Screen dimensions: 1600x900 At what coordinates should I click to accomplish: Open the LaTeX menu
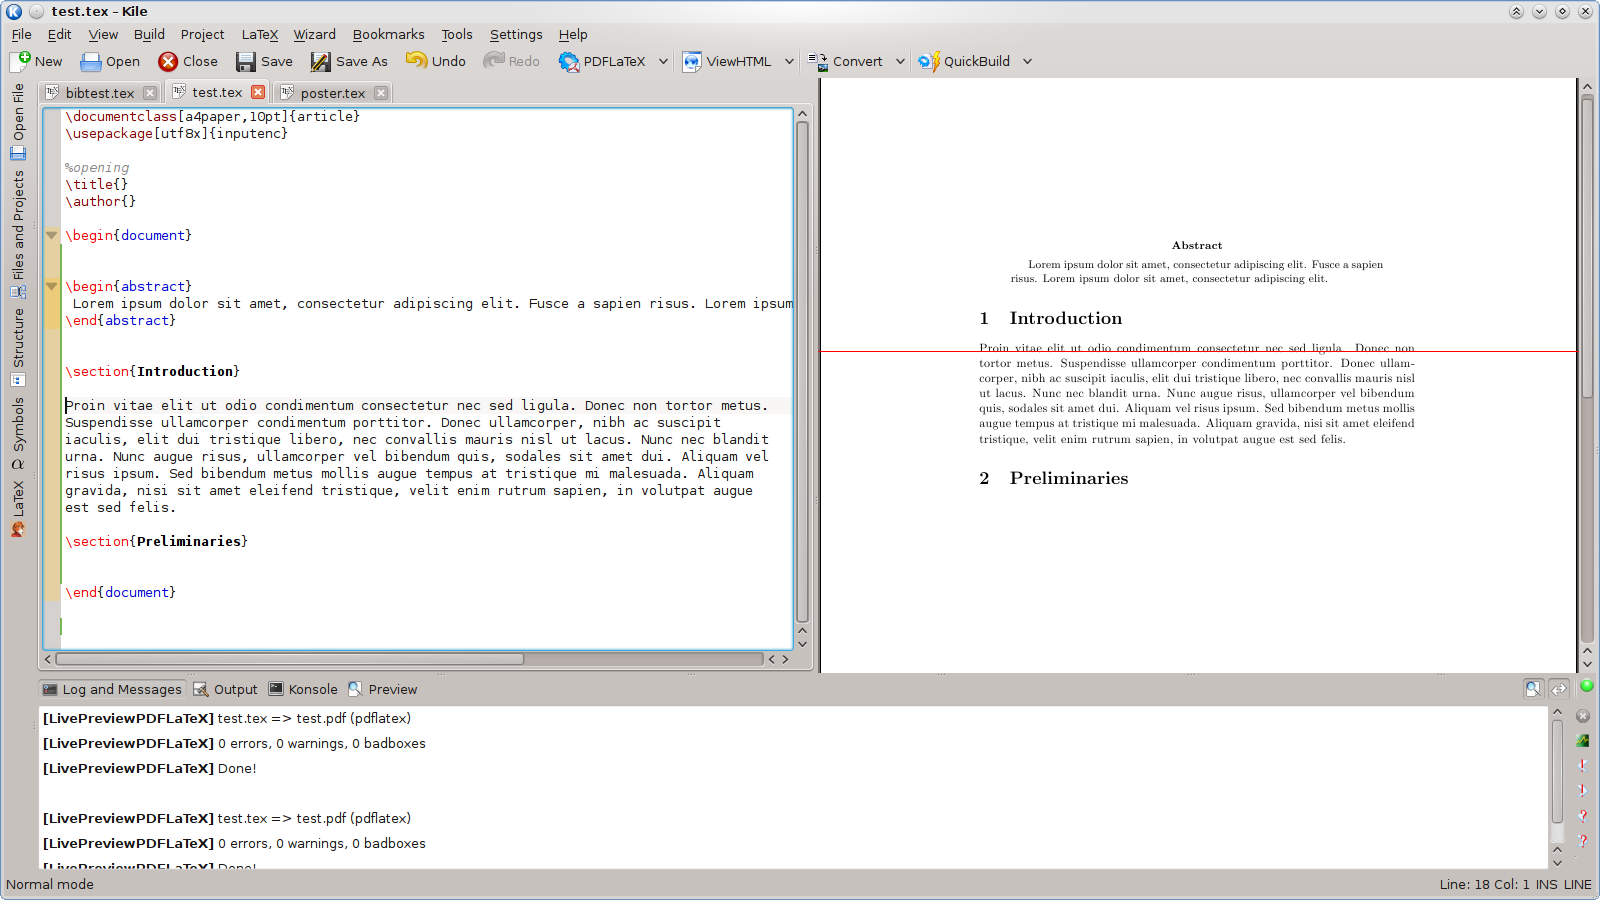(x=260, y=34)
